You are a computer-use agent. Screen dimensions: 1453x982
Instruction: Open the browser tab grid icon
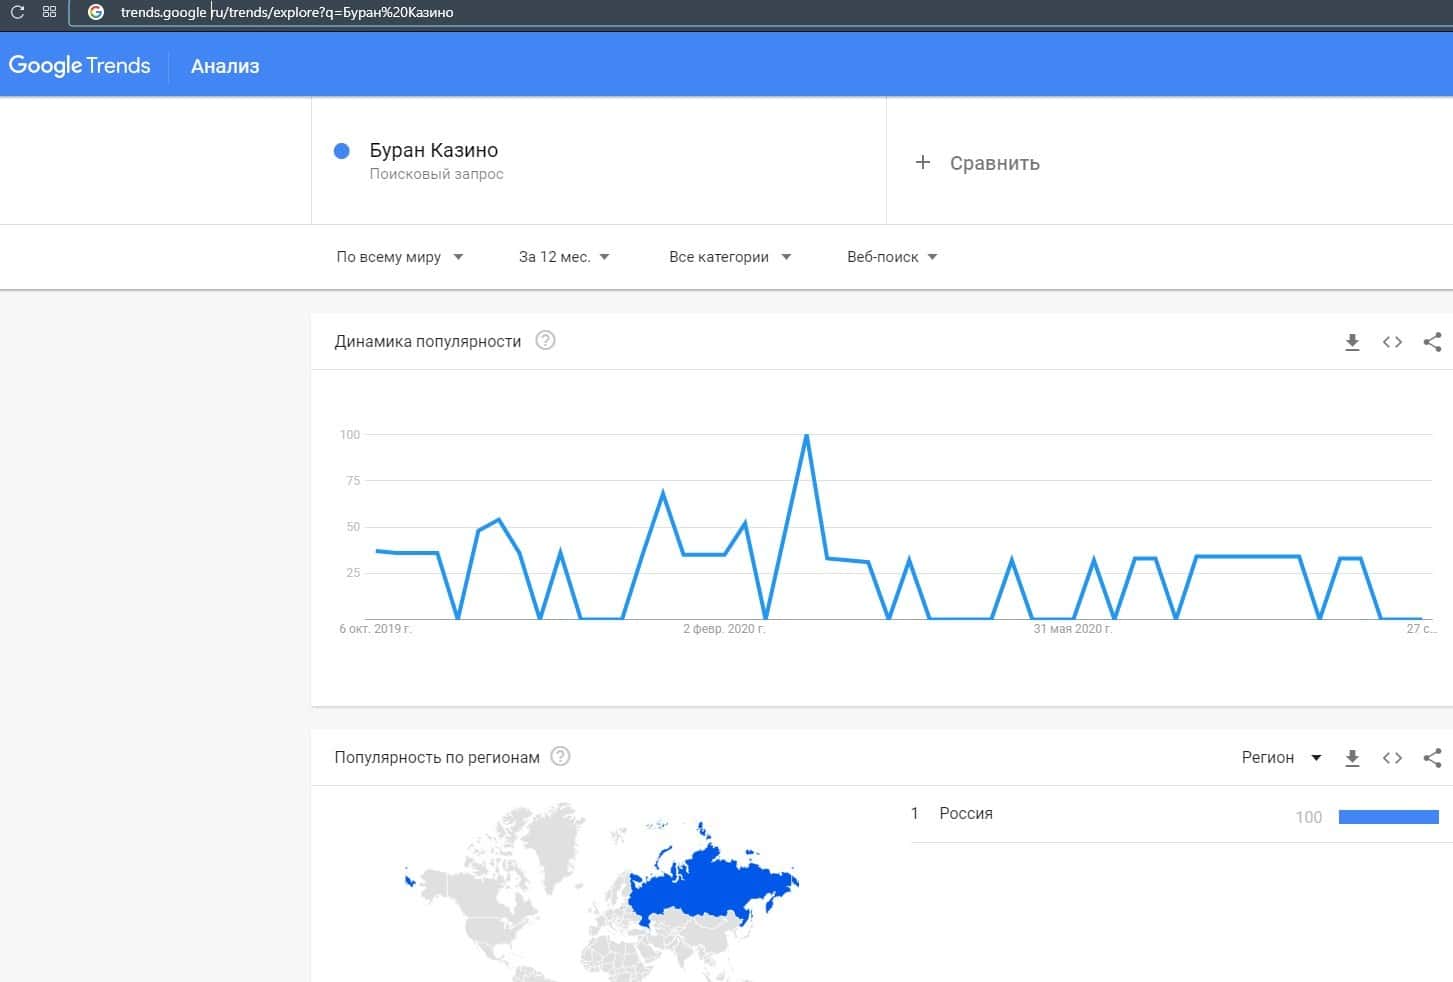[x=49, y=12]
